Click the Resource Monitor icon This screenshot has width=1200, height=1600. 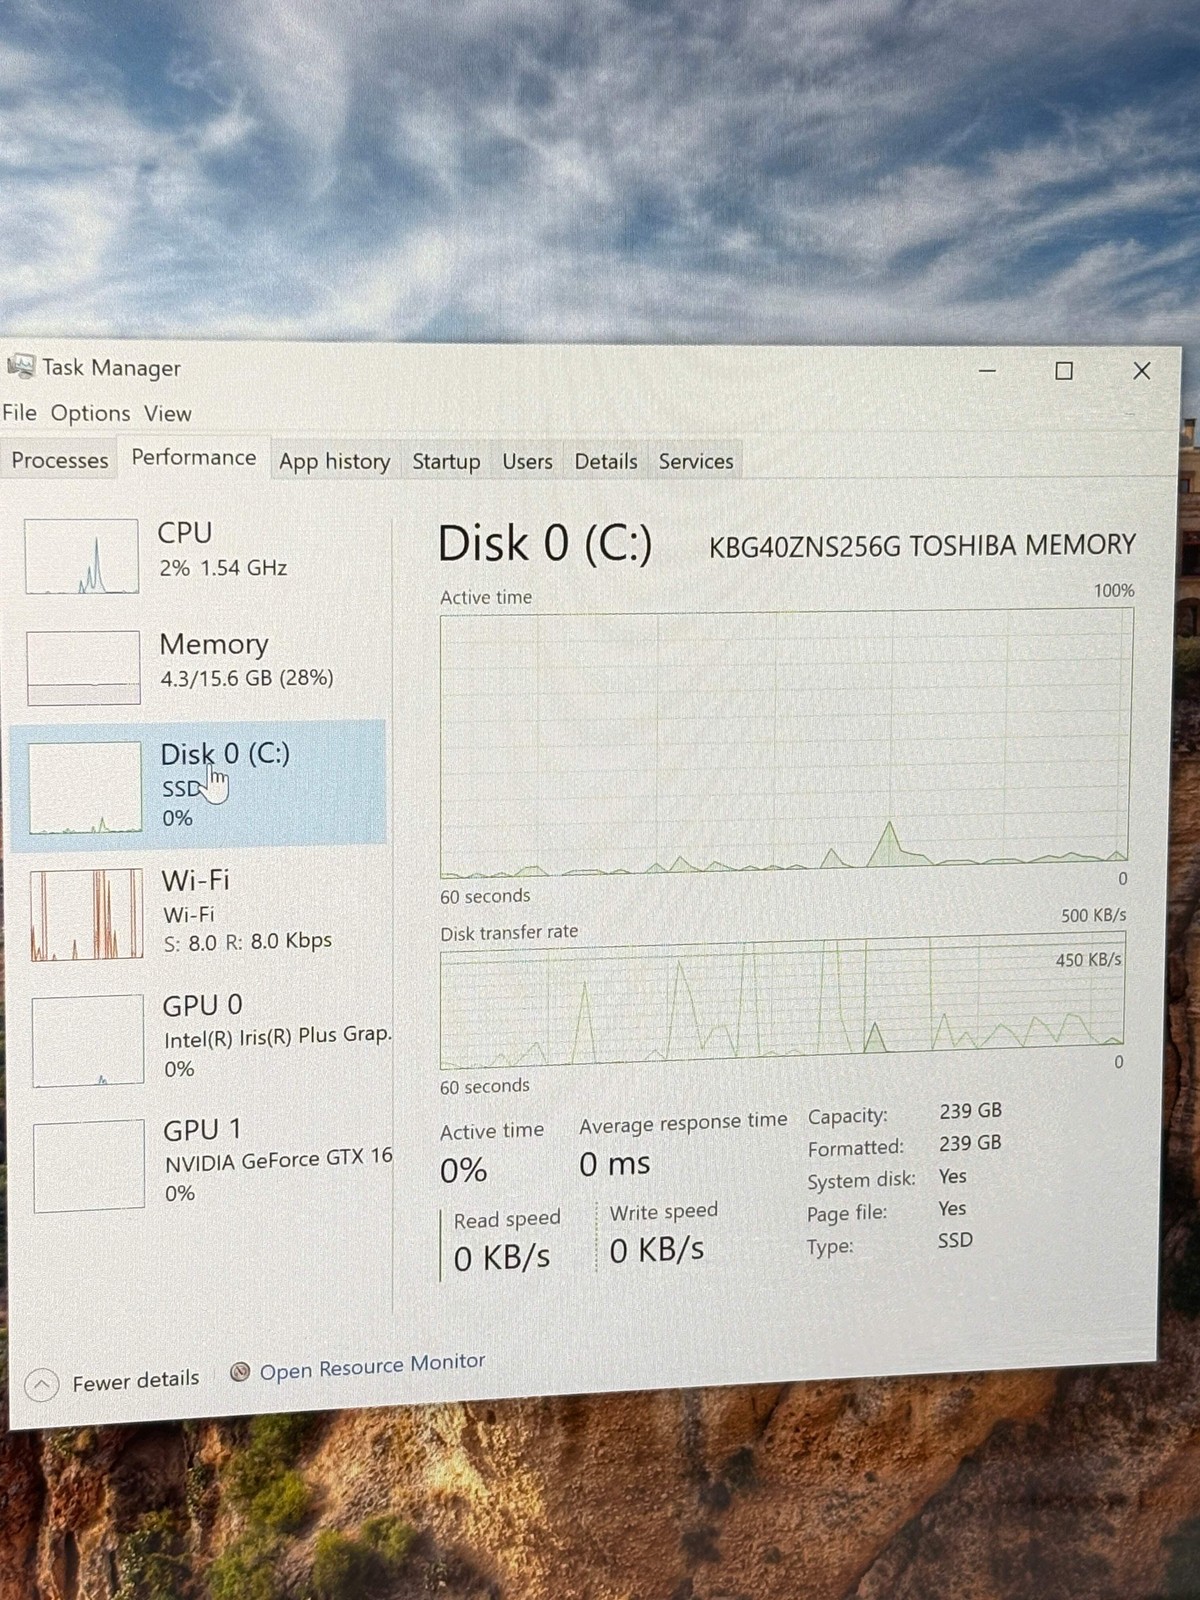point(239,1372)
